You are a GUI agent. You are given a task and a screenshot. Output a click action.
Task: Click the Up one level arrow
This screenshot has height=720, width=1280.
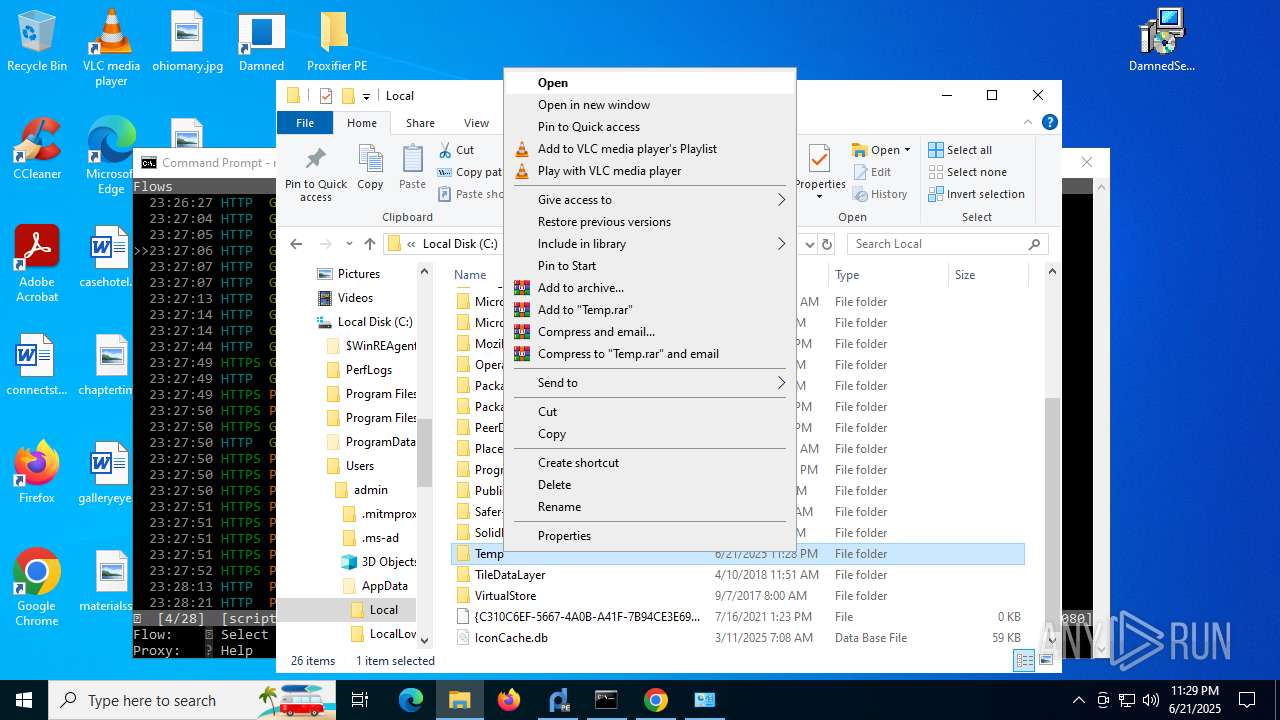tap(370, 244)
